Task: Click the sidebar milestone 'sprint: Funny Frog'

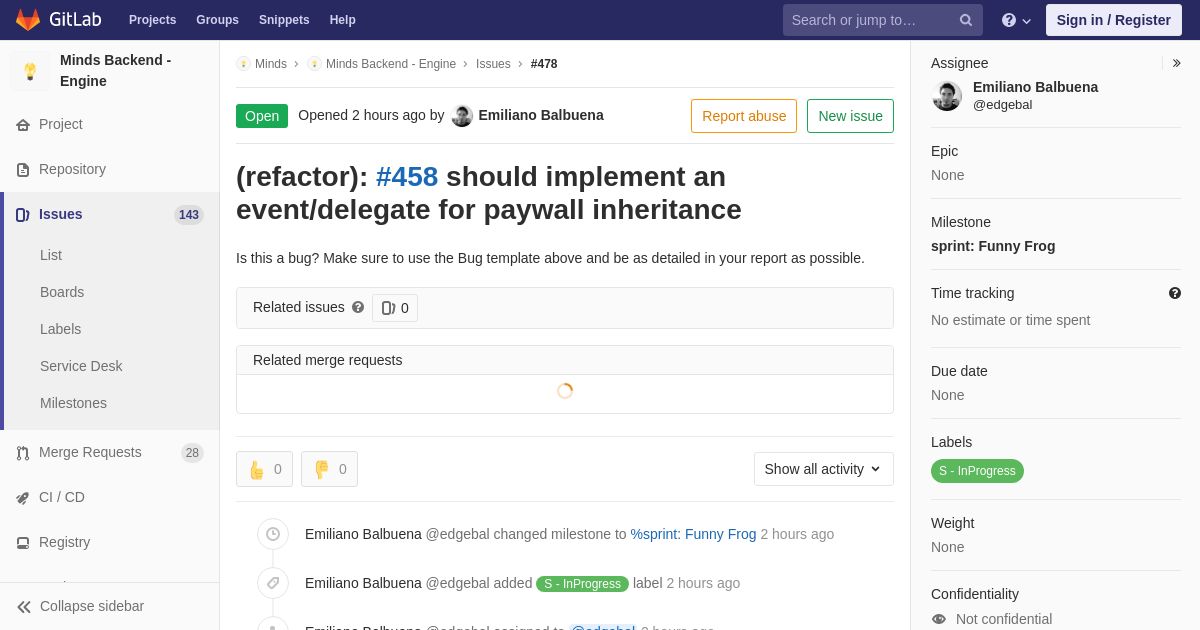Action: tap(993, 246)
